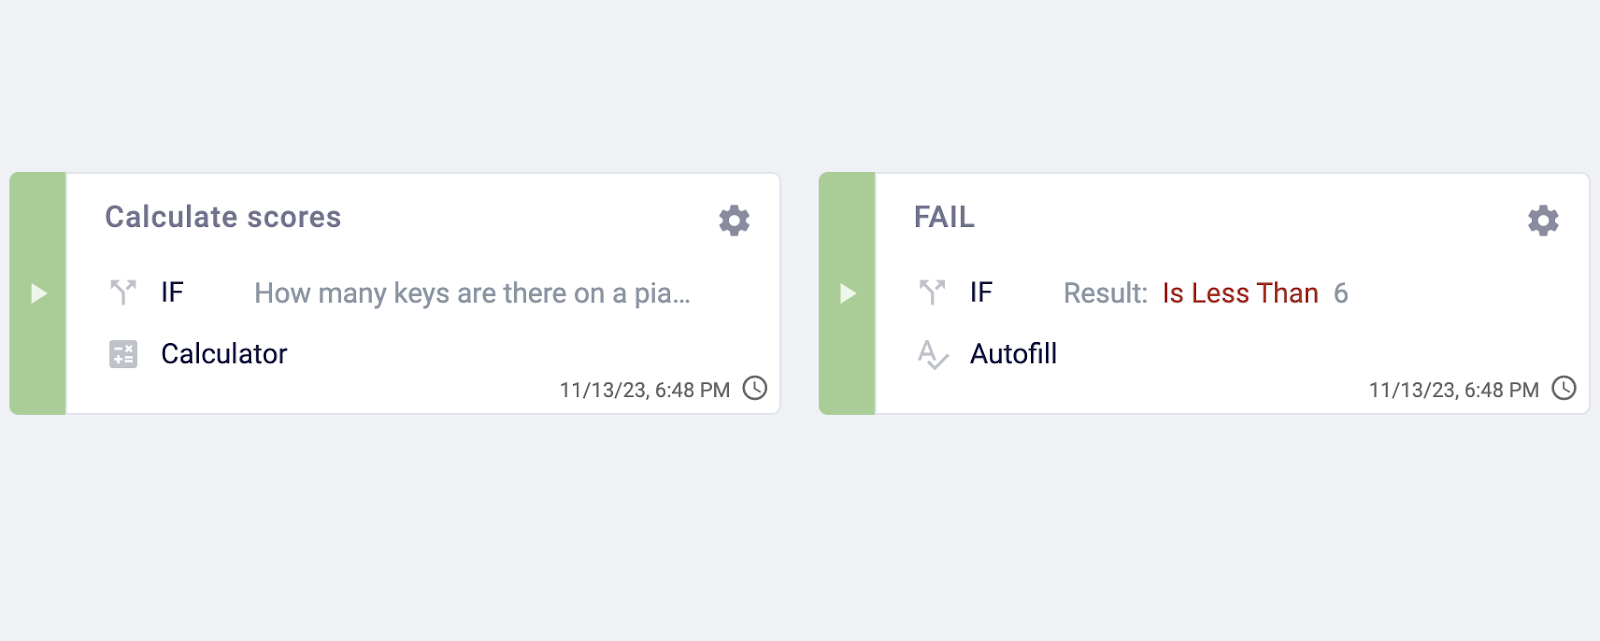Click the 'Is Less Than' condition operator
This screenshot has width=1600, height=641.
pos(1240,293)
